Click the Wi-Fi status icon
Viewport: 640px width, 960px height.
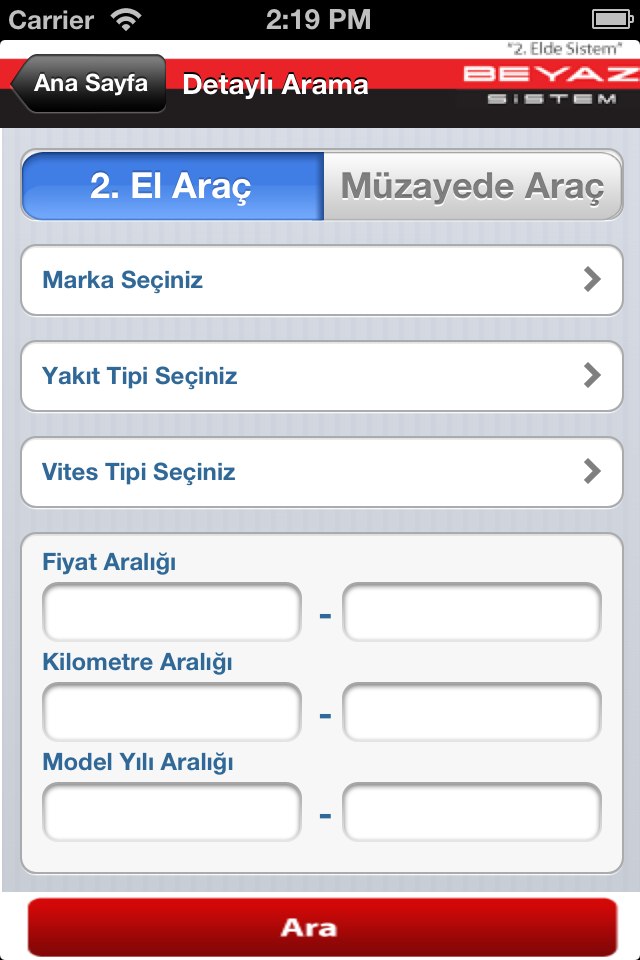pyautogui.click(x=126, y=20)
